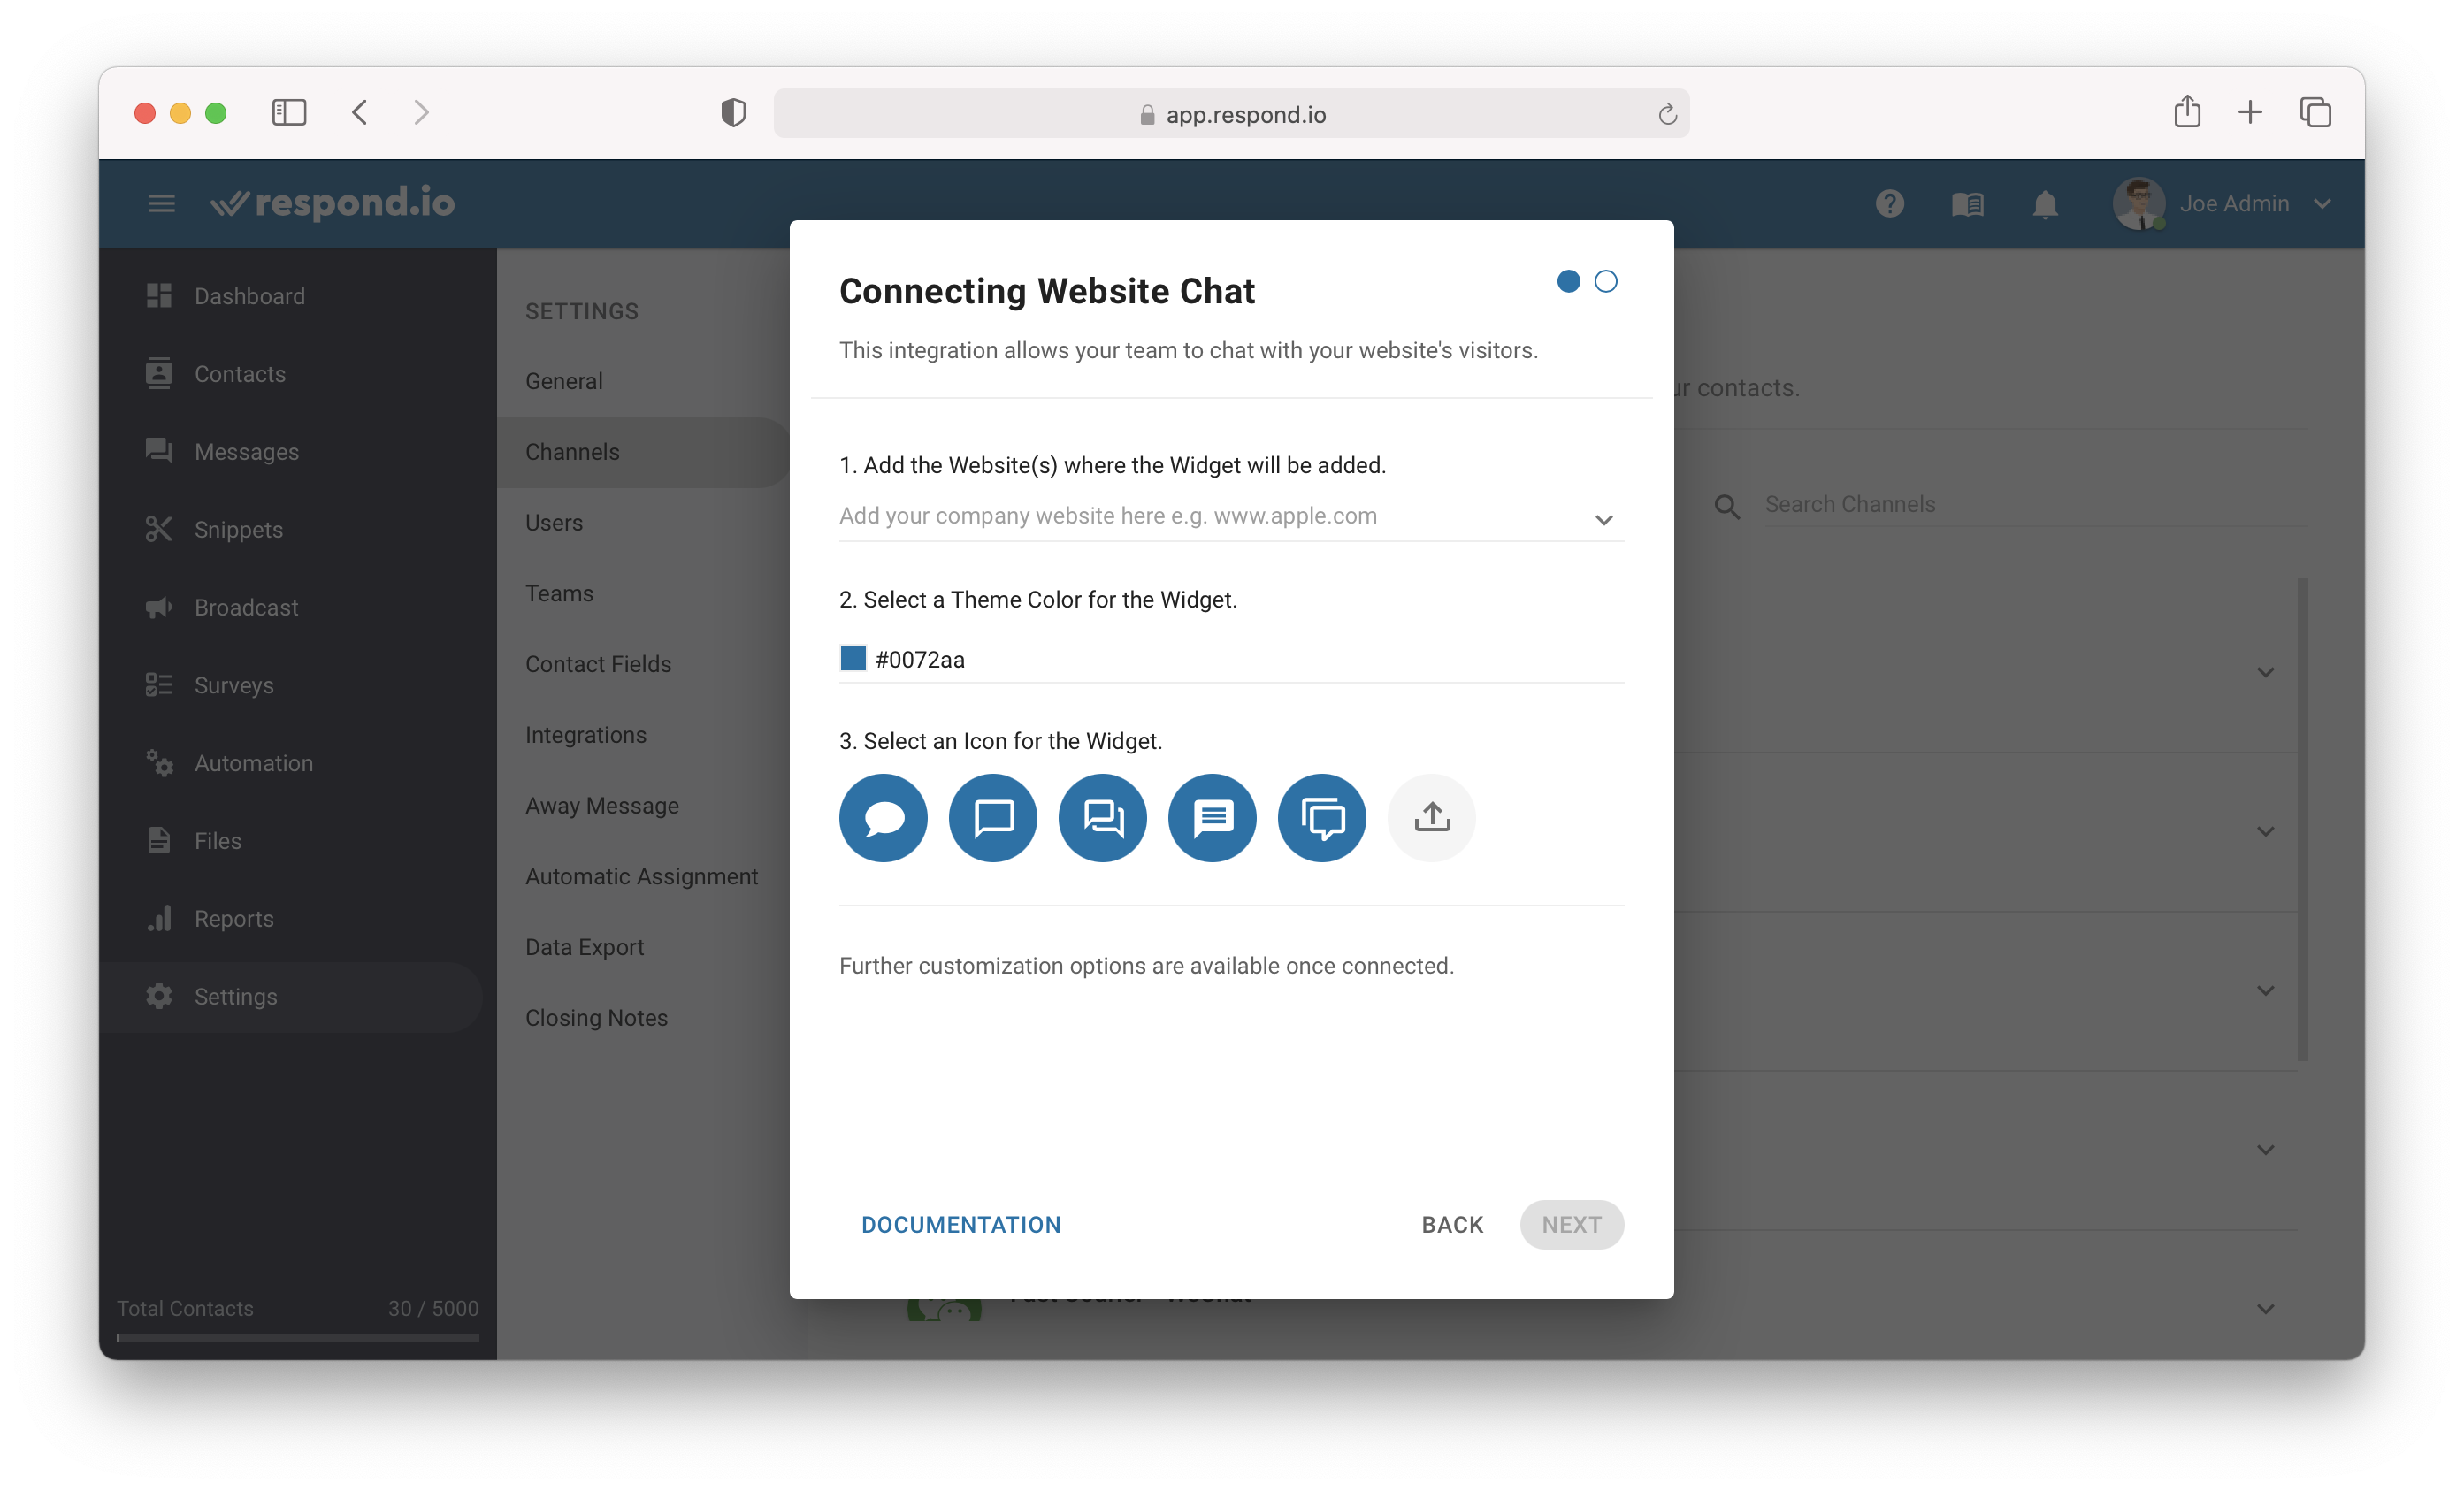Open the Dashboard from sidebar
Screen dimensions: 2464x1491
(250, 295)
